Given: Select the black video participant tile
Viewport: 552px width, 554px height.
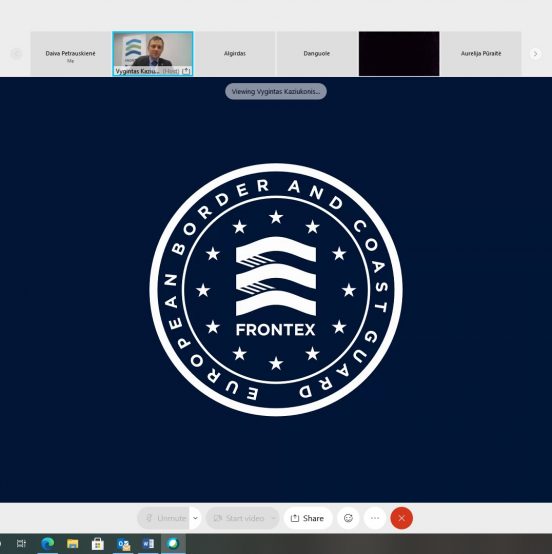Looking at the screenshot, I should pyautogui.click(x=399, y=53).
